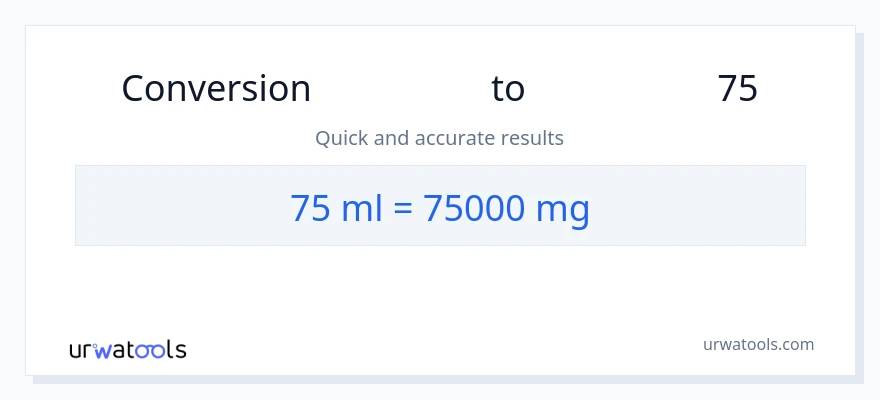Click the urwatools logo
The width and height of the screenshot is (880, 400).
[x=127, y=350]
